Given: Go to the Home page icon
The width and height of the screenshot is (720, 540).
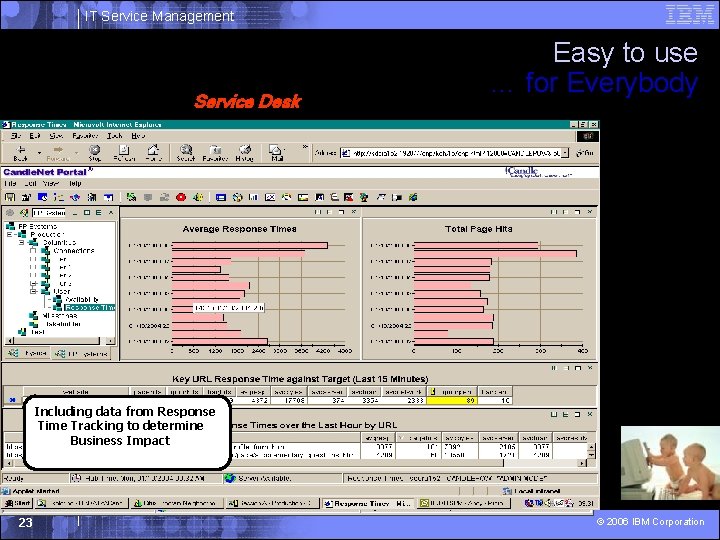Looking at the screenshot, I should click(153, 153).
